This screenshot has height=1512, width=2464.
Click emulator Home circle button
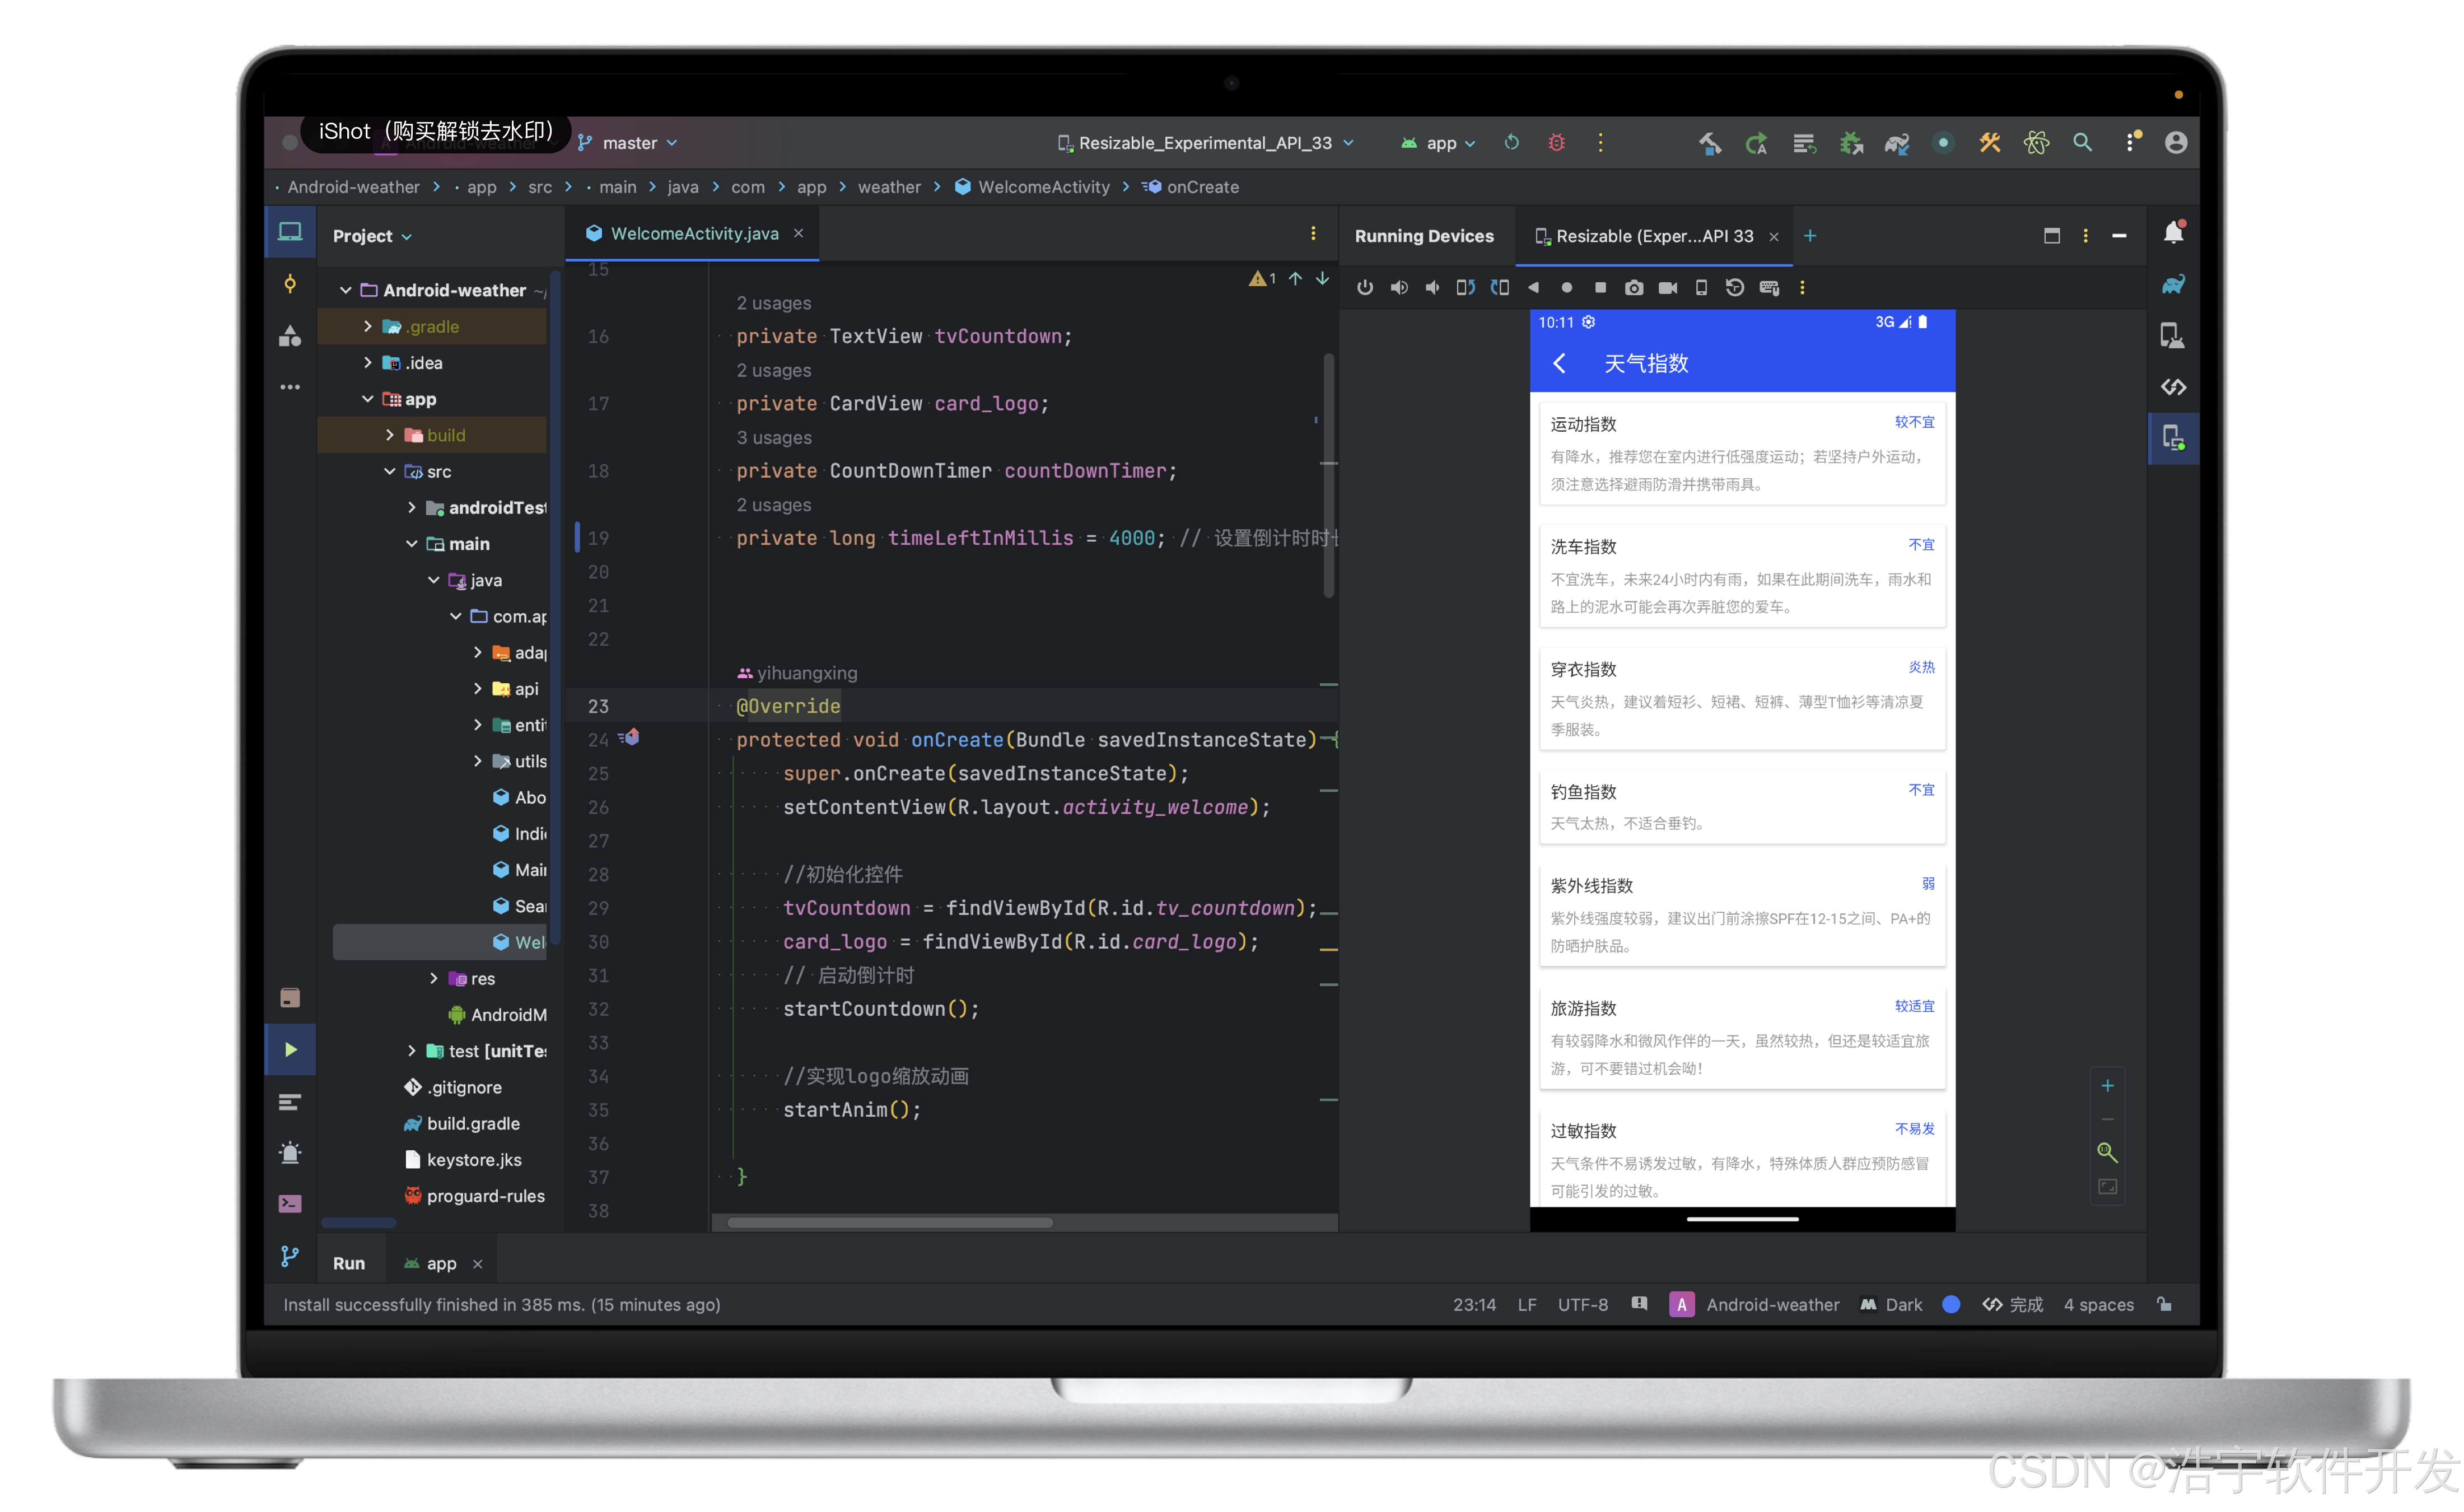(x=1567, y=288)
